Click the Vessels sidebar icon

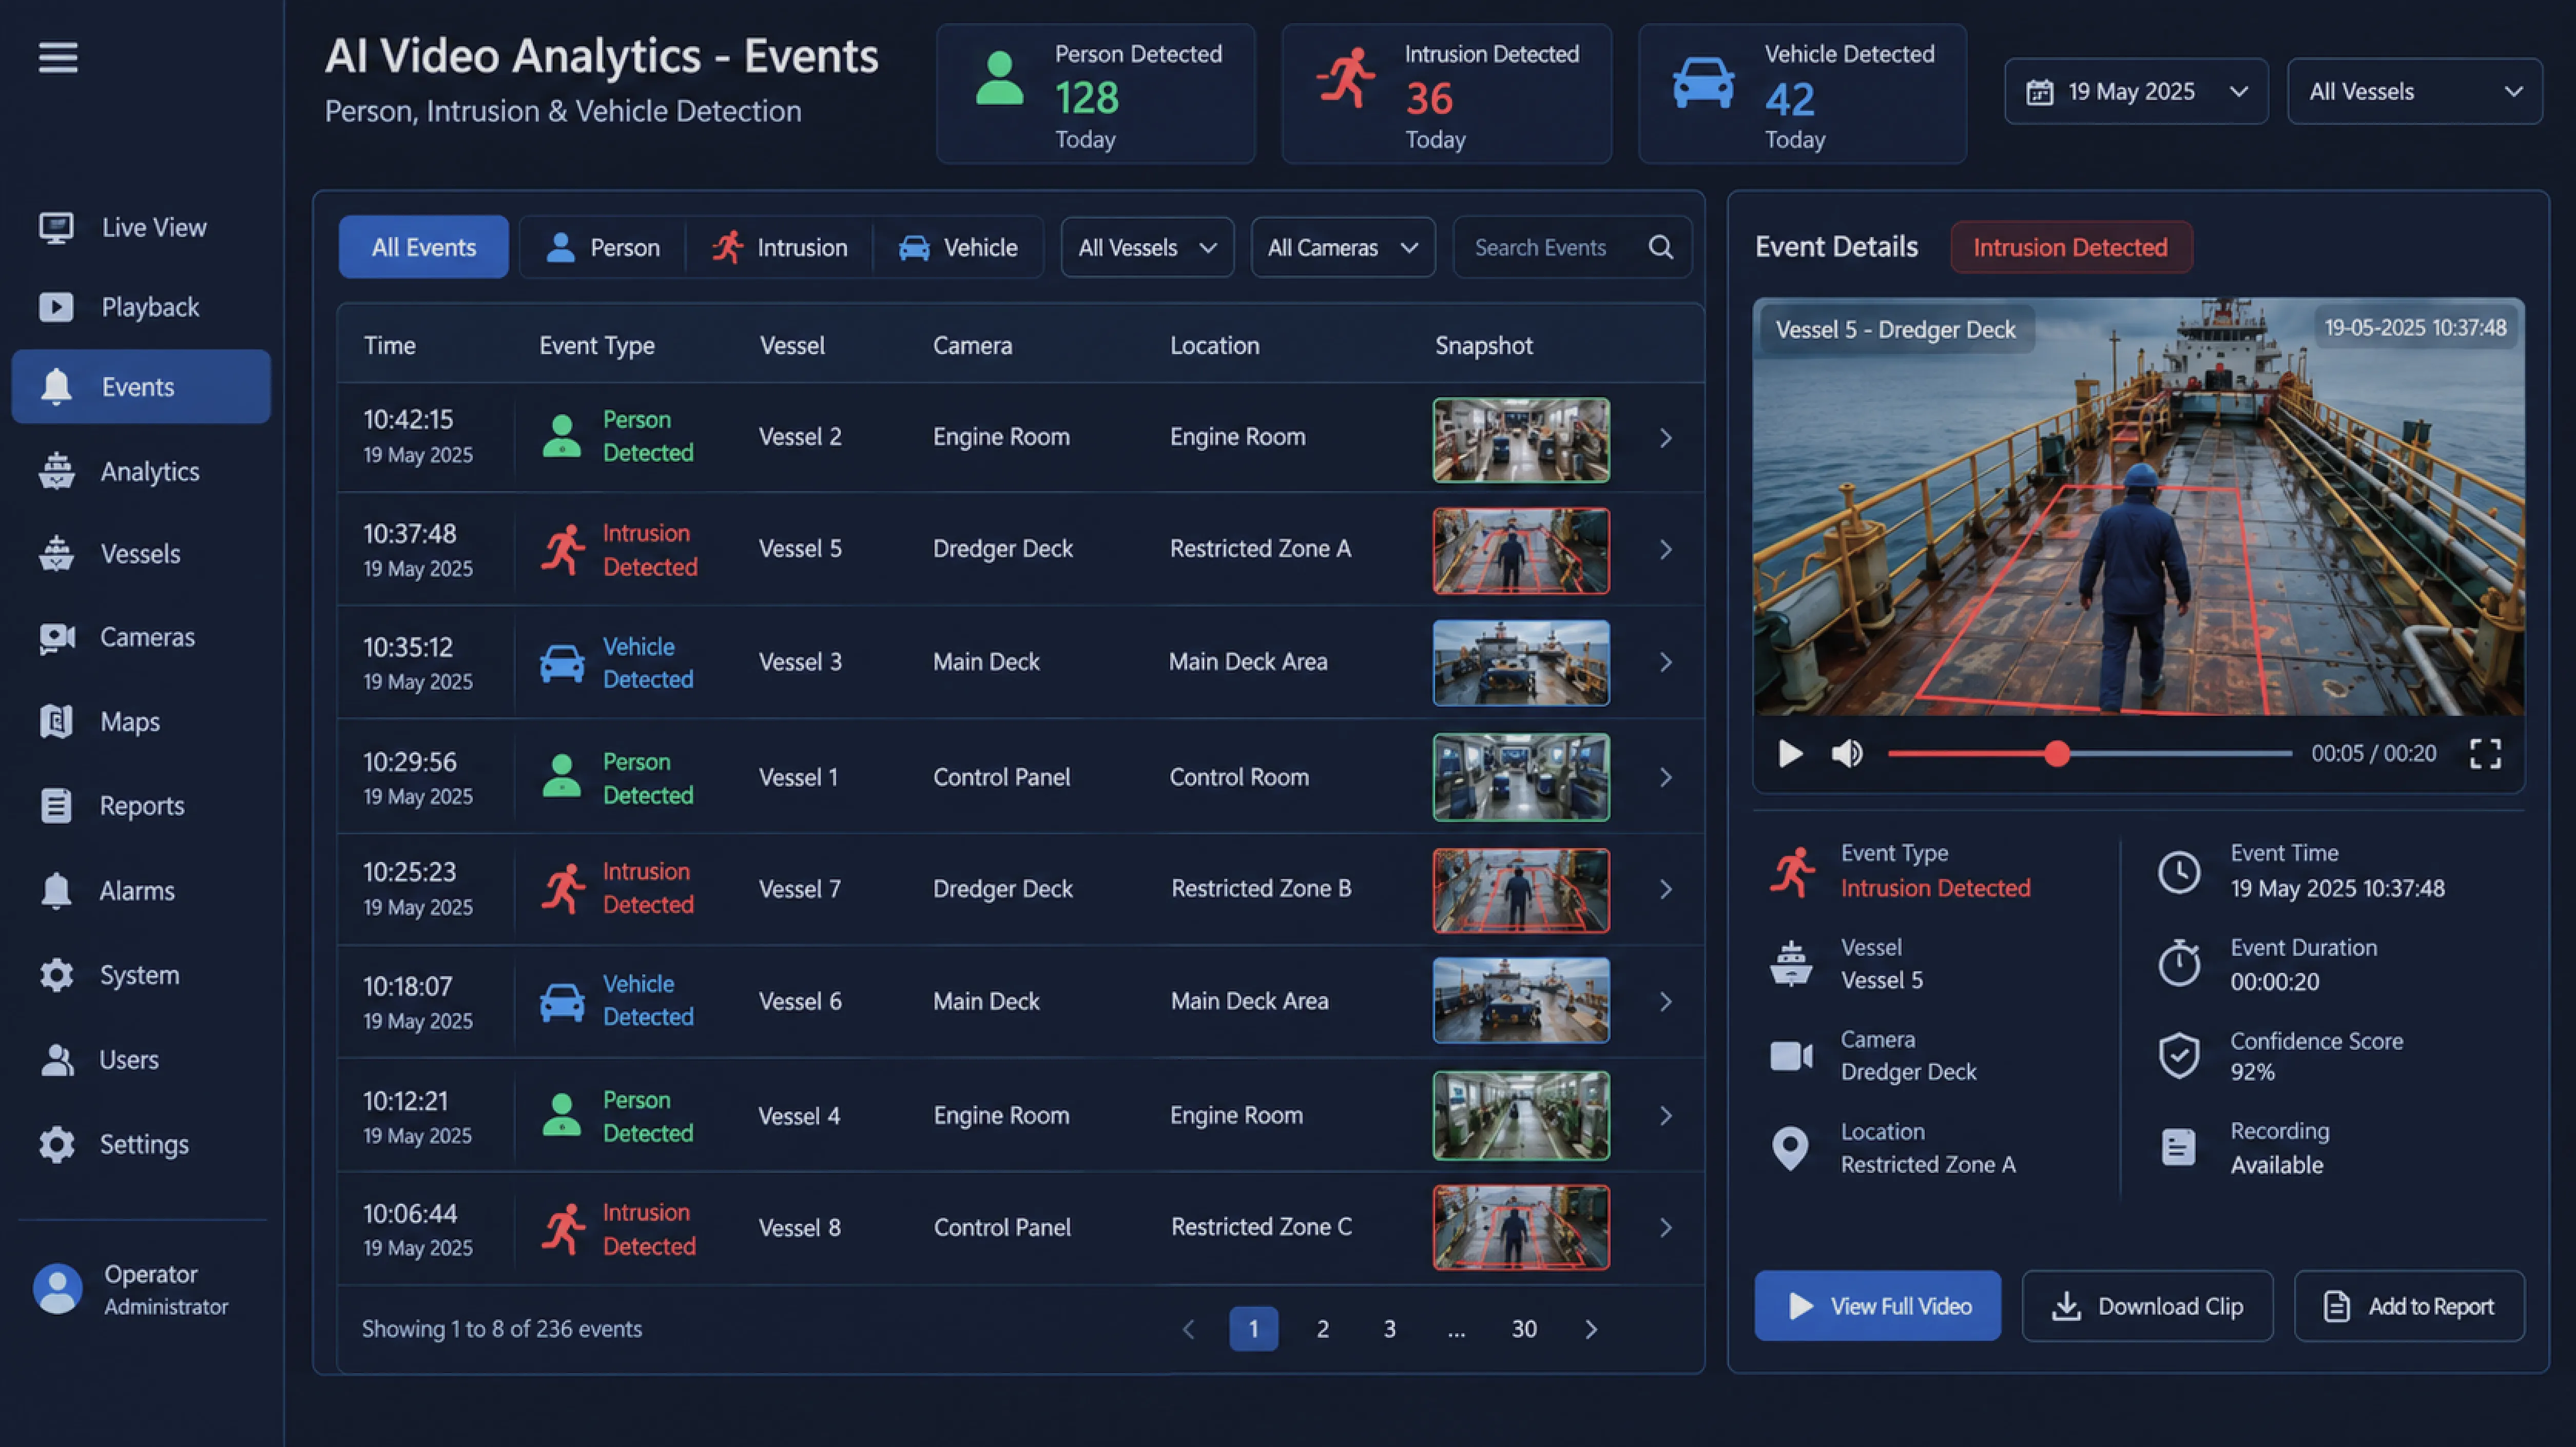56,553
